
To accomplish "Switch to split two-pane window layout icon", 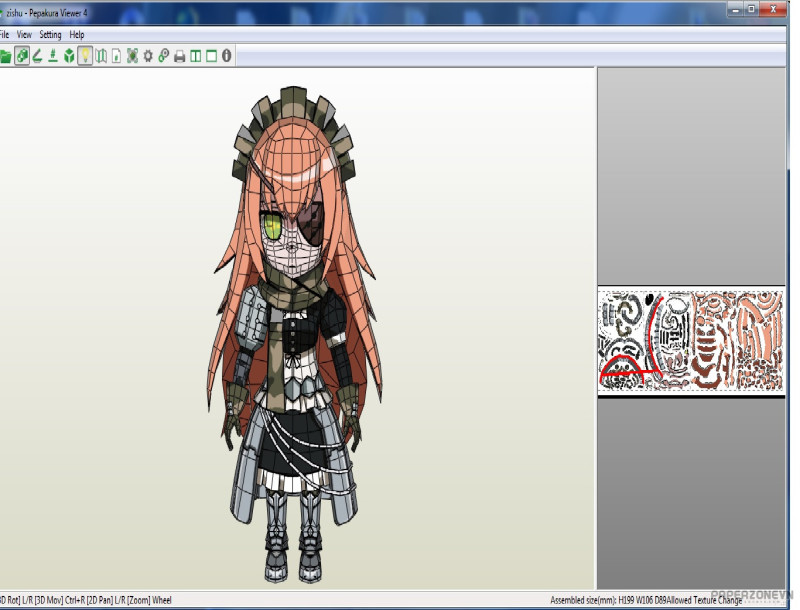I will [x=196, y=56].
